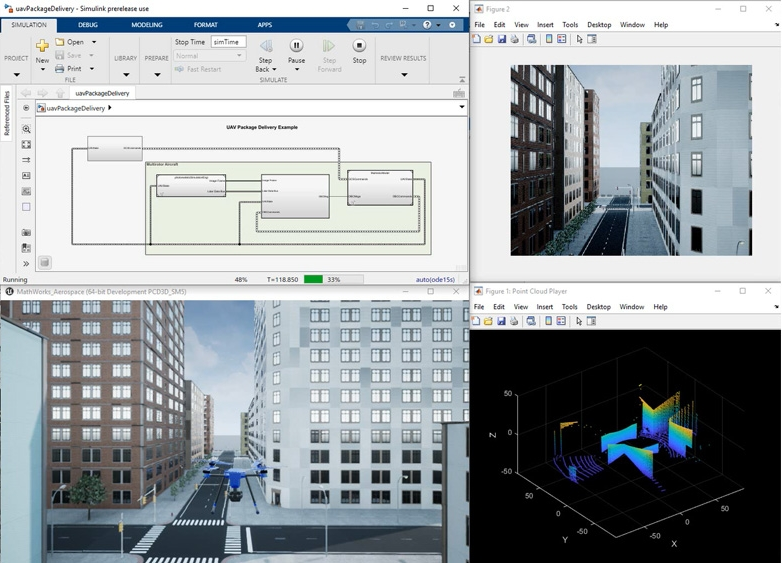Toggle Insert Colorbar in Point Cloud Player
This screenshot has height=563, width=782.
pos(549,321)
